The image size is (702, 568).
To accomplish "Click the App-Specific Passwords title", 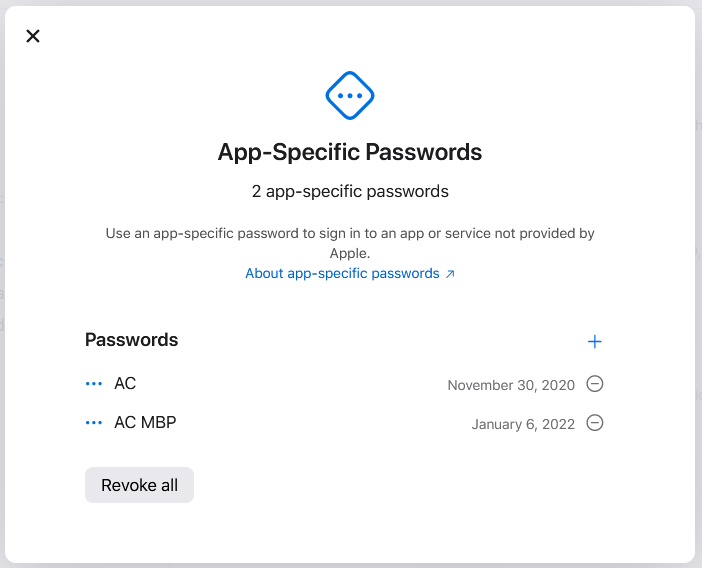I will coord(350,152).
